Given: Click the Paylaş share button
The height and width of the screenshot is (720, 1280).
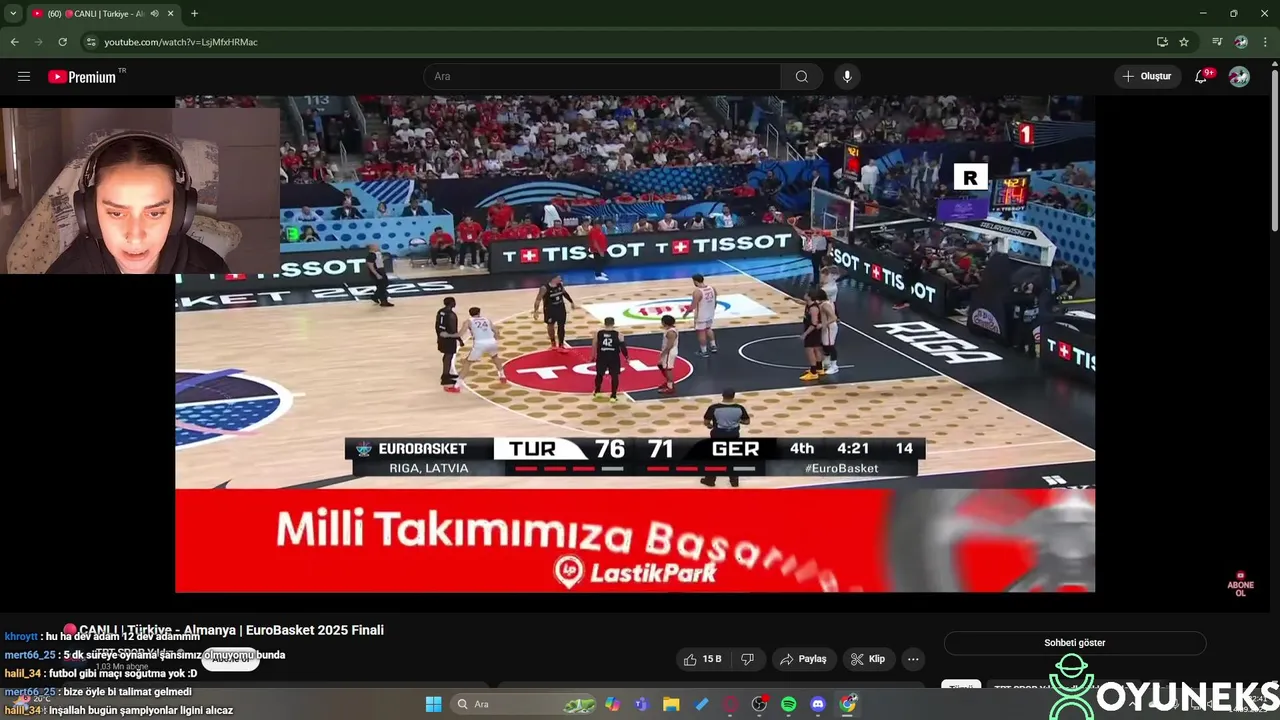Looking at the screenshot, I should [x=803, y=659].
